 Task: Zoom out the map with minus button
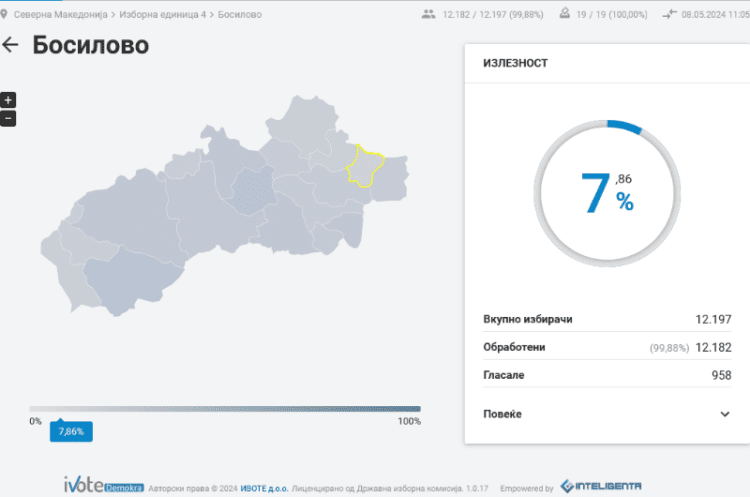click(x=8, y=118)
